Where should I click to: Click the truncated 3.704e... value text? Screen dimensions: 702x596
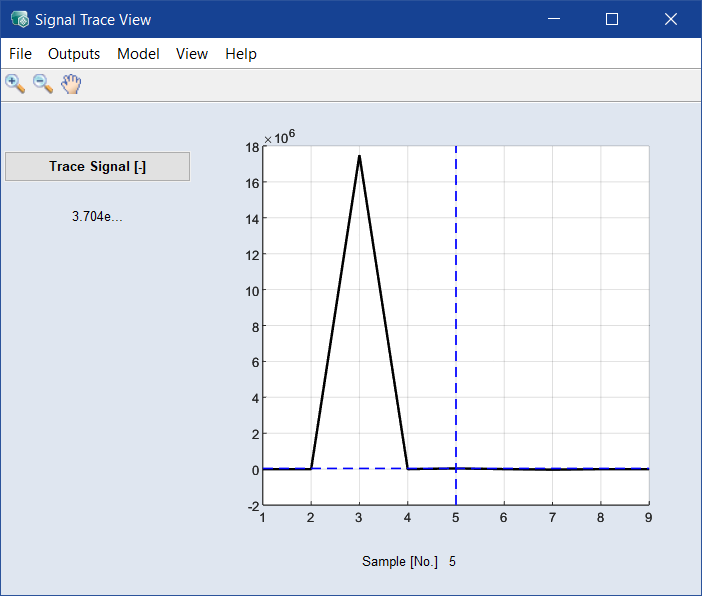click(97, 216)
